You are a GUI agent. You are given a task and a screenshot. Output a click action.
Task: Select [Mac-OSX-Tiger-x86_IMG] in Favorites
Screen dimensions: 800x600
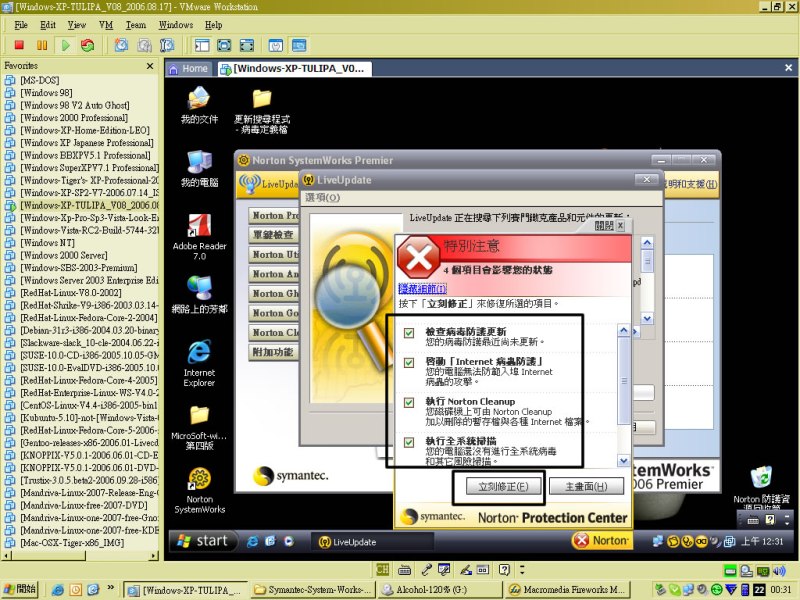pyautogui.click(x=72, y=542)
